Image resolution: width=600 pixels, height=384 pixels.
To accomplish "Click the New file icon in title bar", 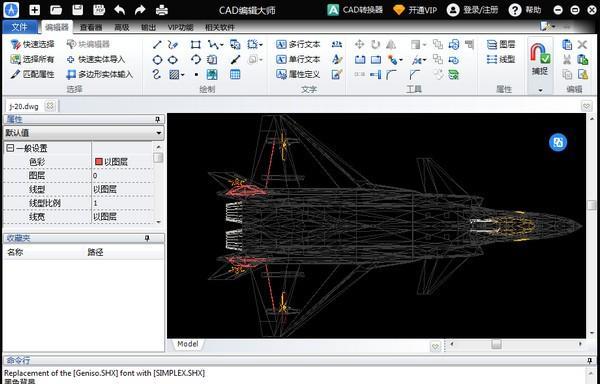I will tap(34, 10).
